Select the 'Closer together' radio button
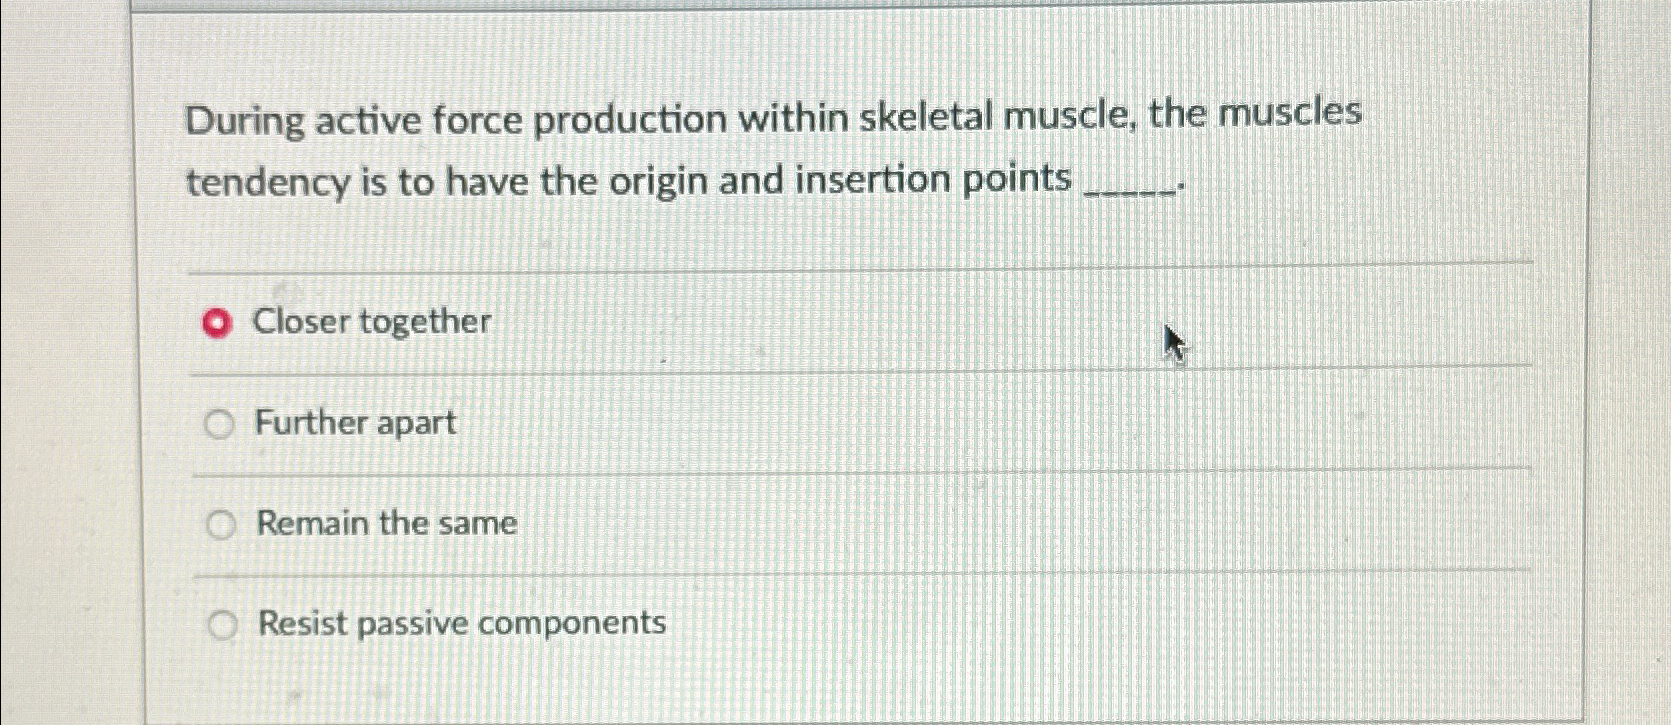1671x725 pixels. pos(216,323)
